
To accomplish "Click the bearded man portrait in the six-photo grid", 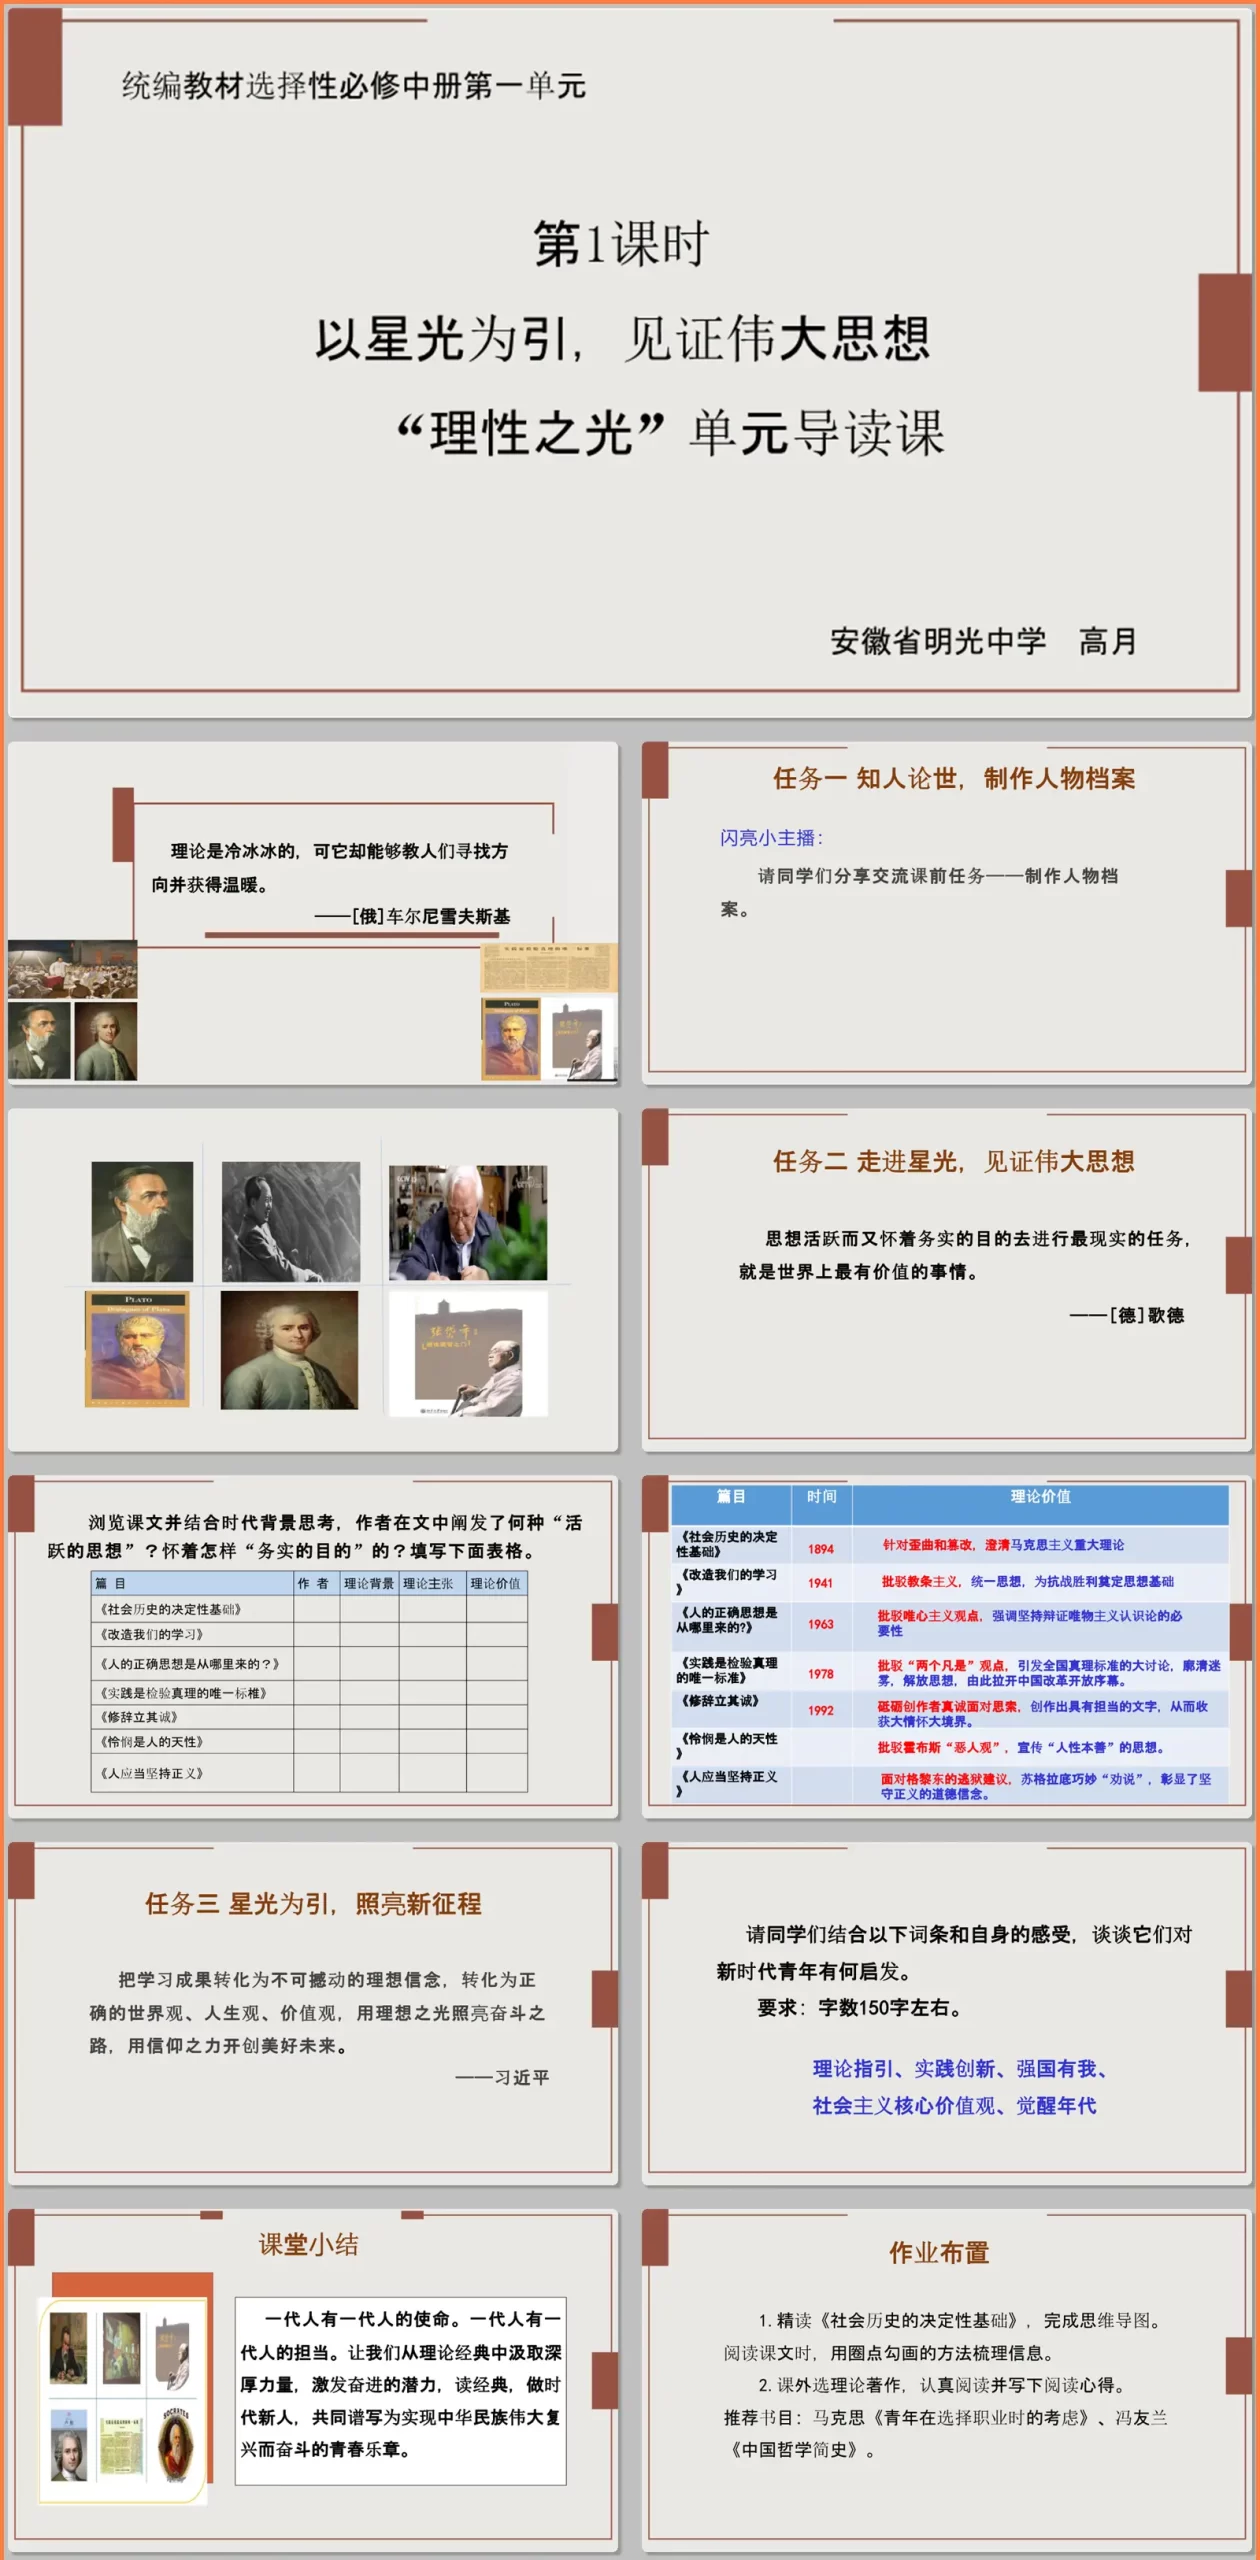I will click(x=142, y=1221).
